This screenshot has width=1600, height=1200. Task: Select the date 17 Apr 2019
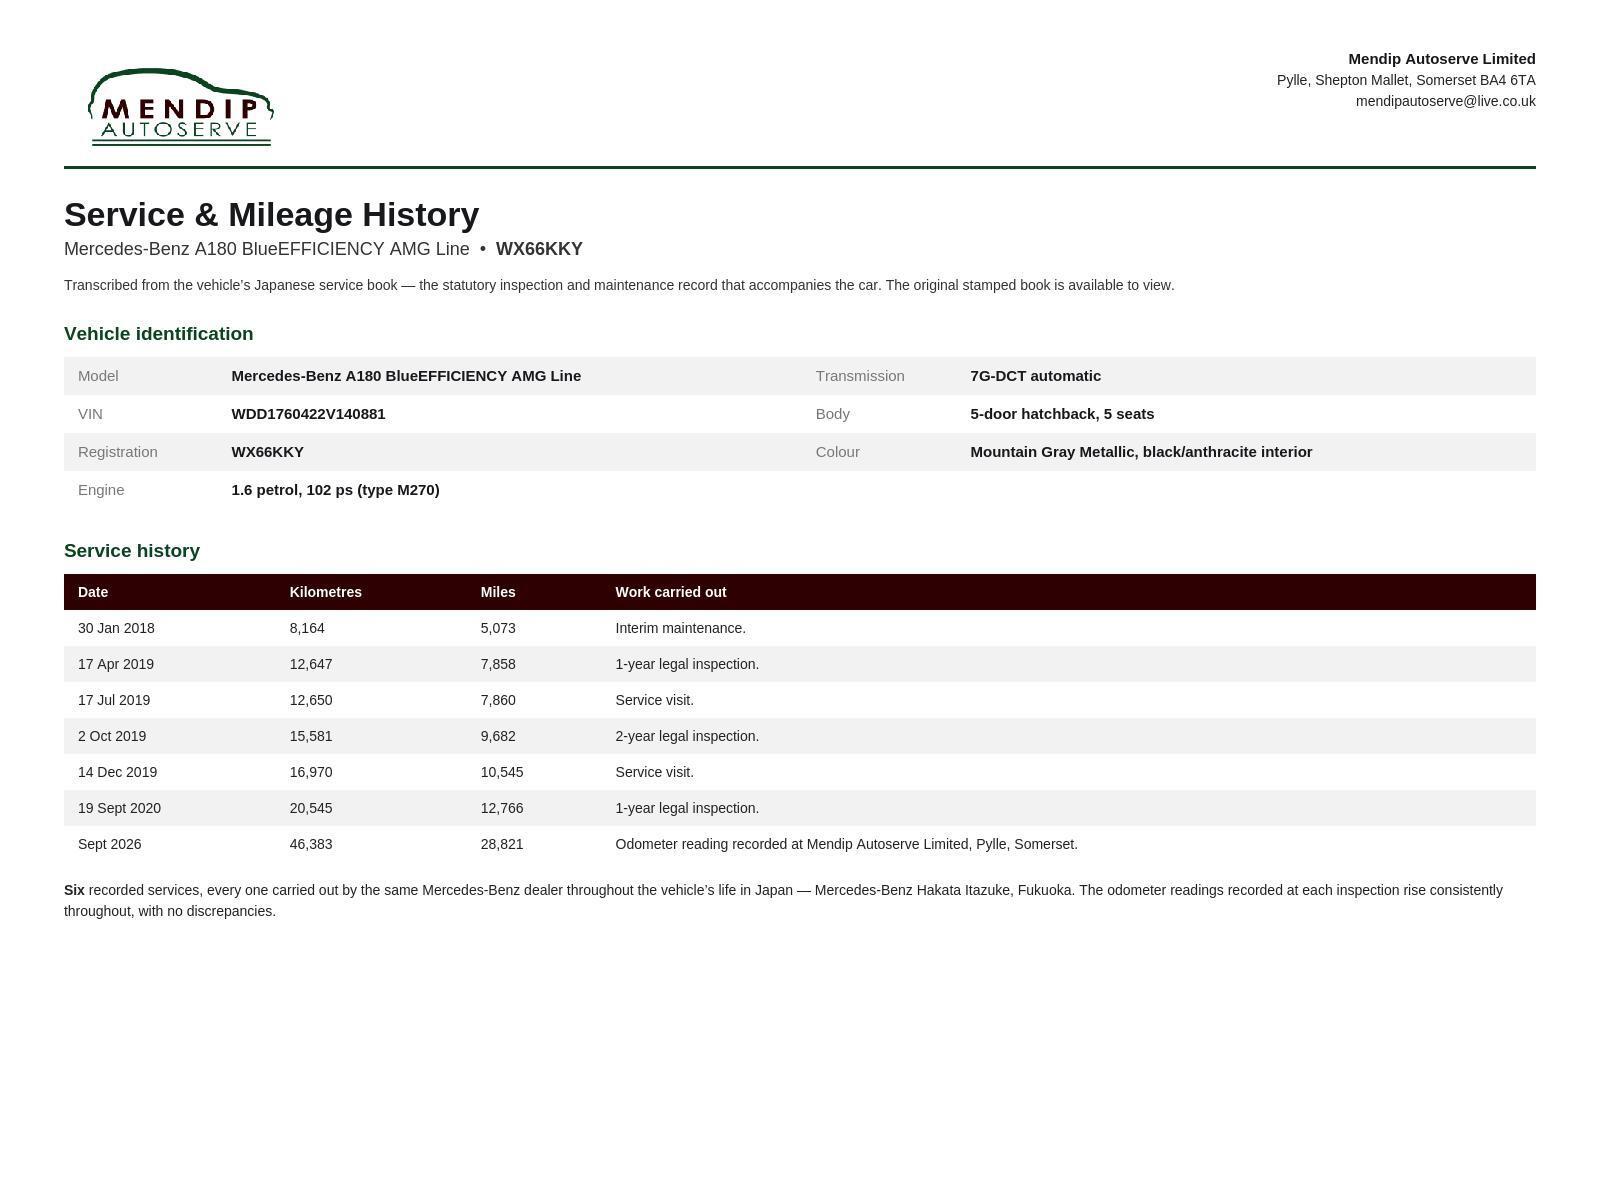116,664
